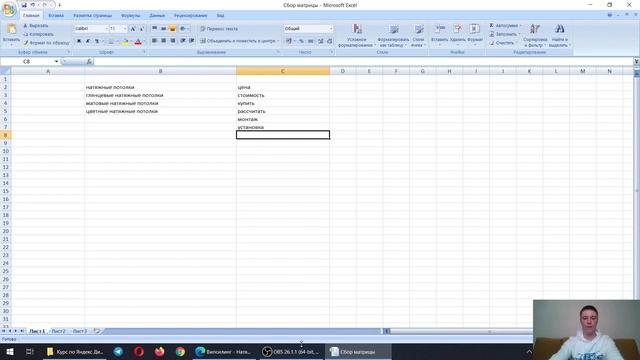Align text to top of cell
Viewport: 640px width, 360px height.
click(154, 29)
